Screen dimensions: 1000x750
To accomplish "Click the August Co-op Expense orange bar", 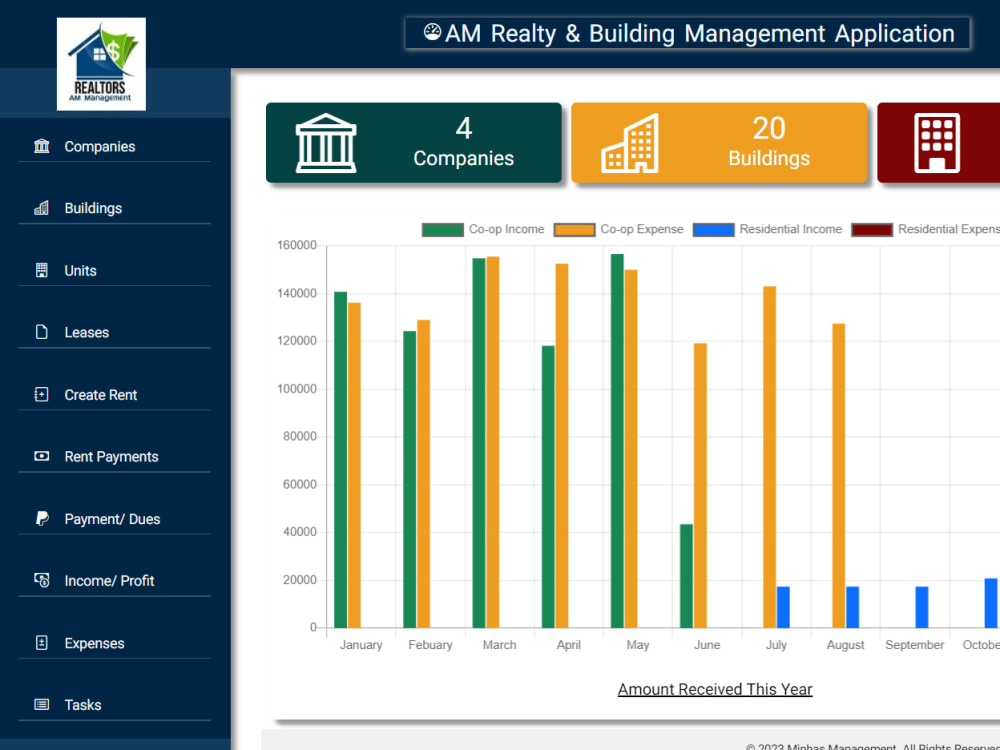I will point(839,476).
